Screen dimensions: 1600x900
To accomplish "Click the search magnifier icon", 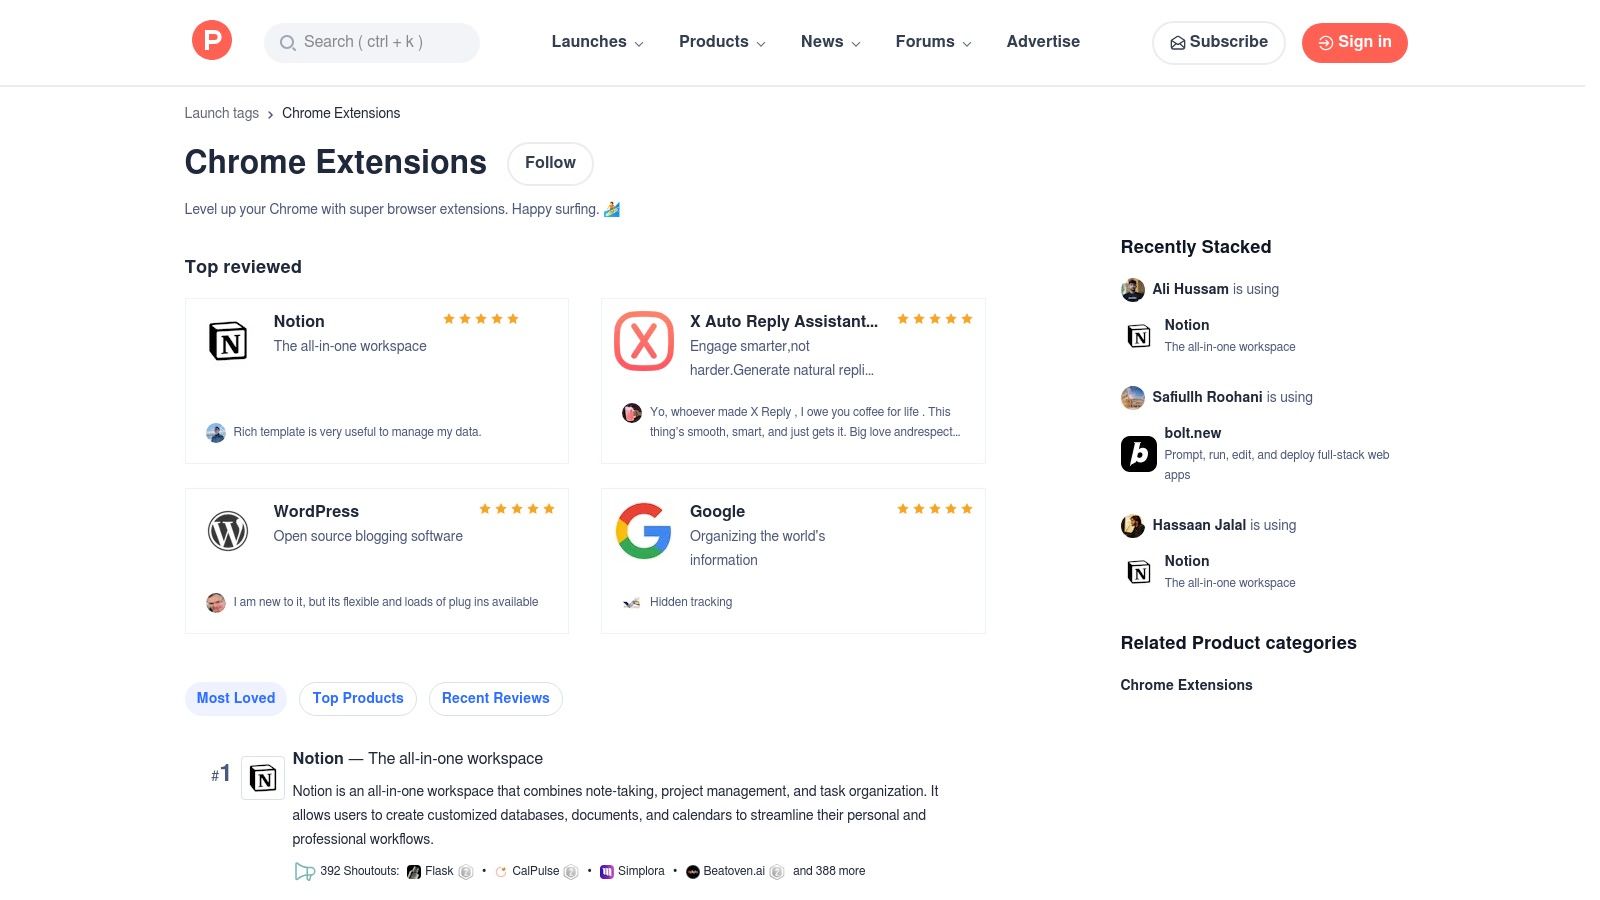I will 287,43.
